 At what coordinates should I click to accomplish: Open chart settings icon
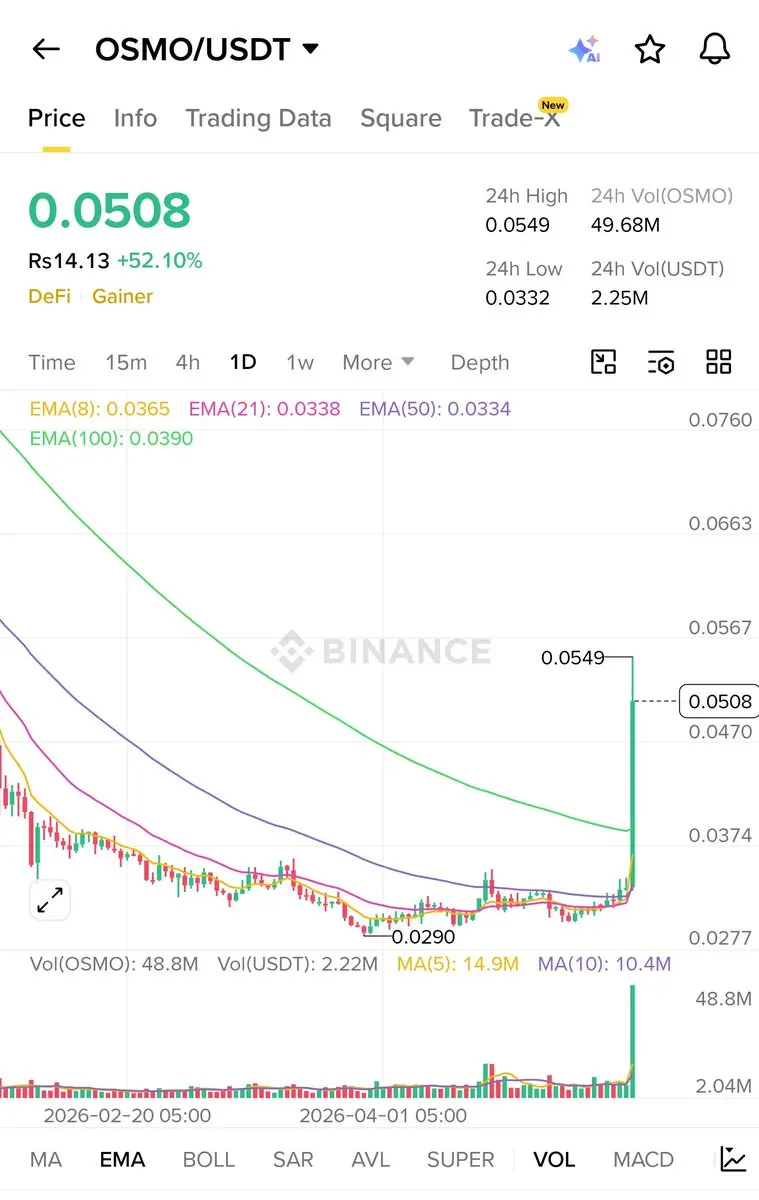tap(661, 362)
